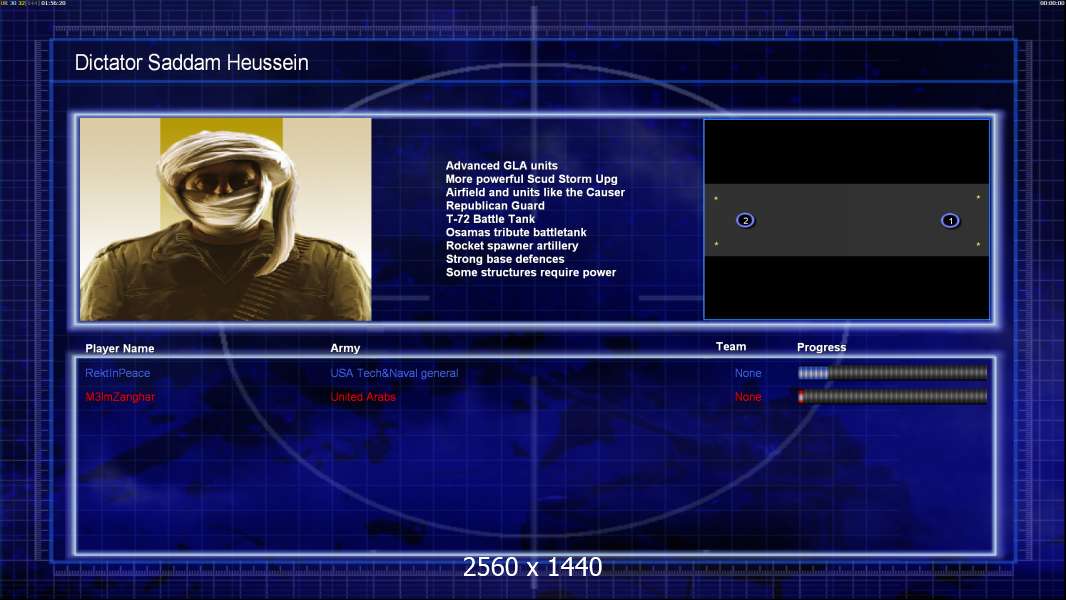The height and width of the screenshot is (600, 1066).
Task: Click the Dictator Saddam Heussein title
Action: coord(192,63)
